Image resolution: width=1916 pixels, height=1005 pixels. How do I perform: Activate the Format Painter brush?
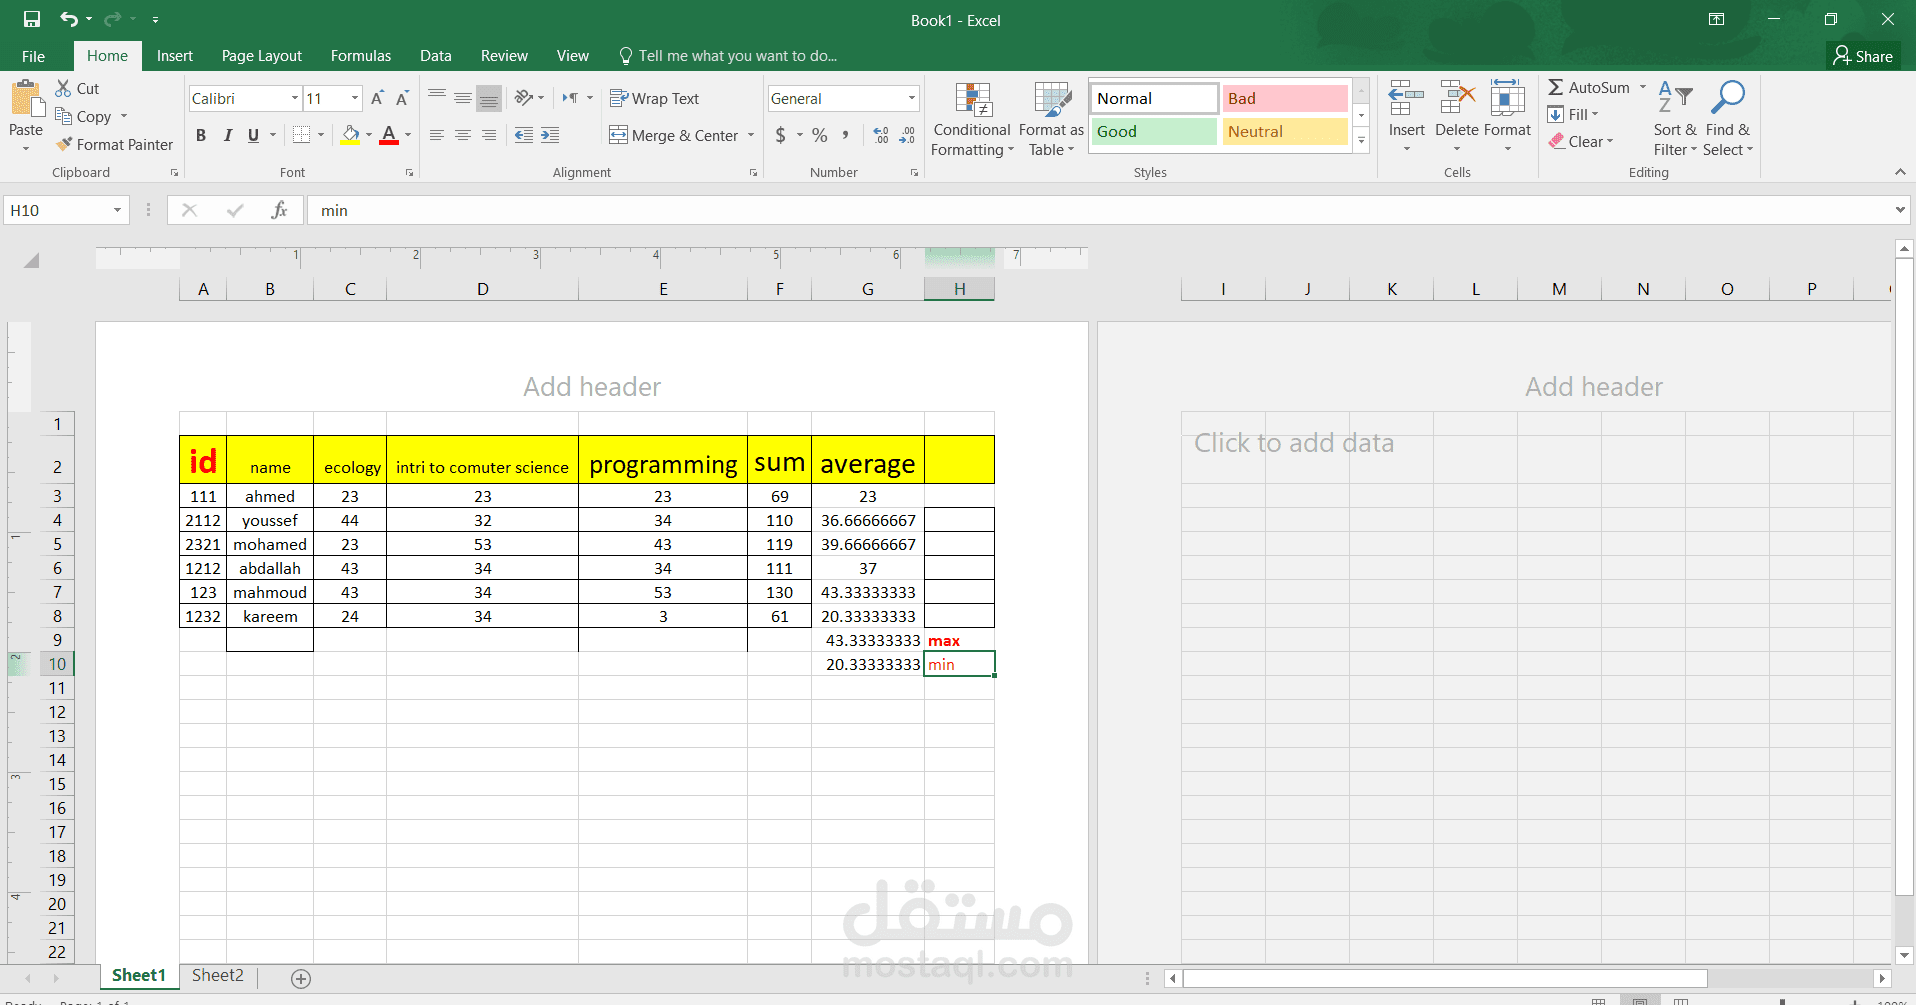point(114,144)
